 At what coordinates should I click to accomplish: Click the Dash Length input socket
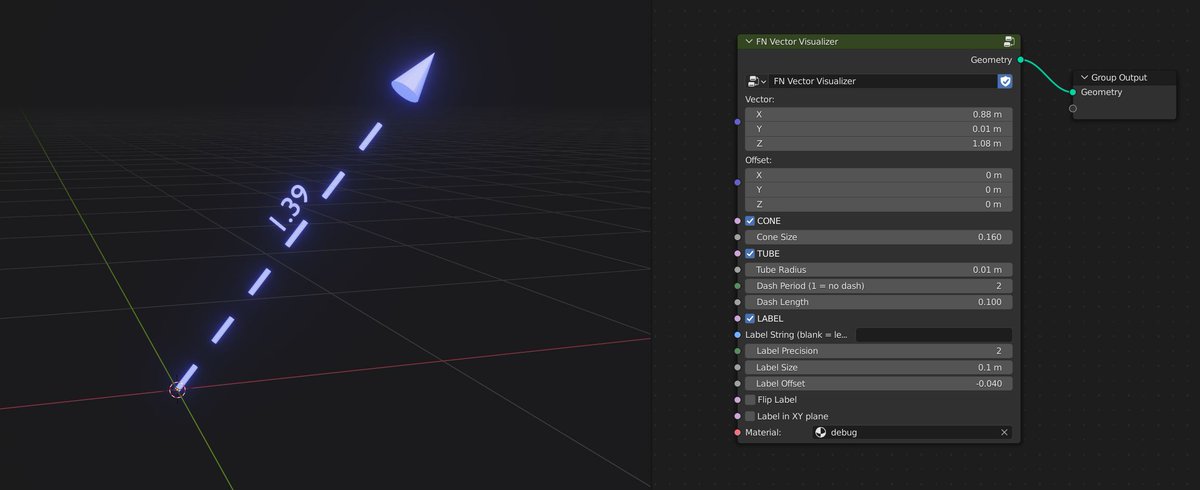(738, 302)
